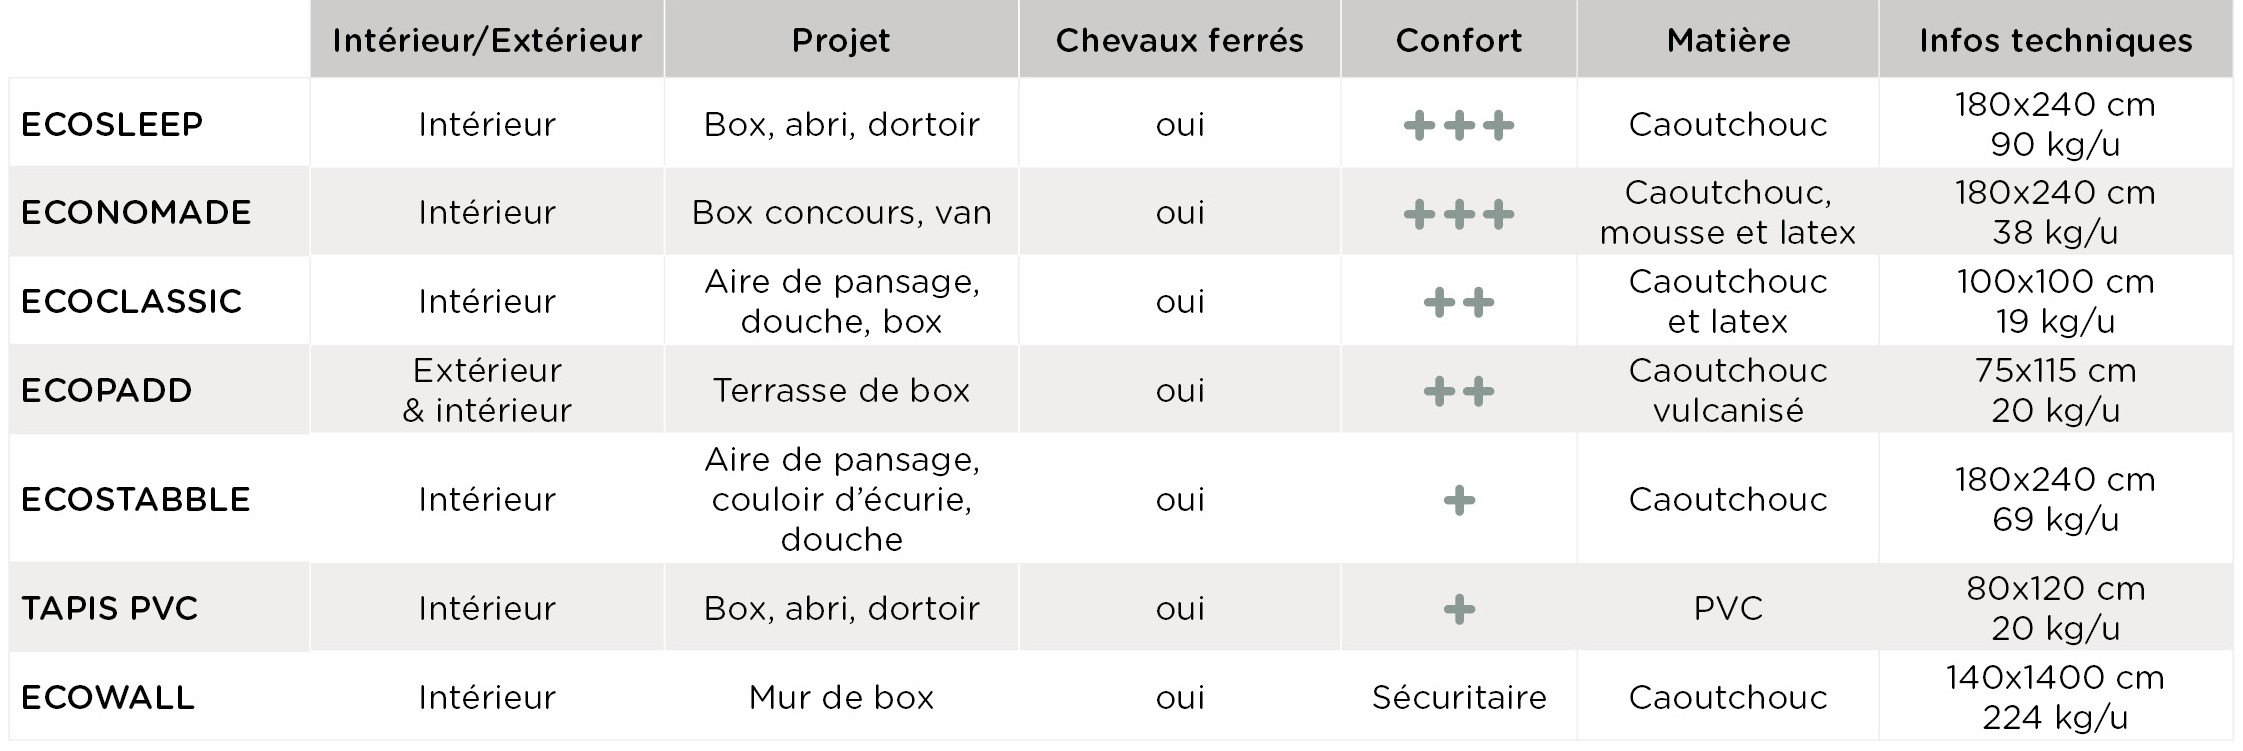
Task: Click the ECOCLASSIC product name
Action: pos(131,301)
